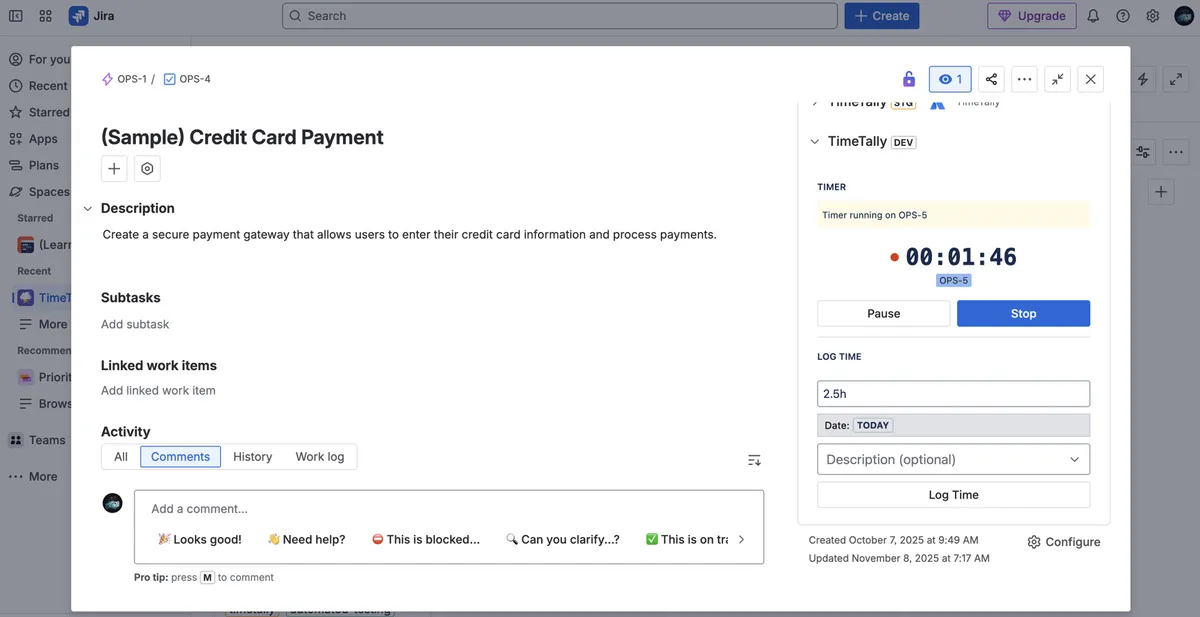Select Need help? quick comment
The height and width of the screenshot is (617, 1200).
(306, 539)
